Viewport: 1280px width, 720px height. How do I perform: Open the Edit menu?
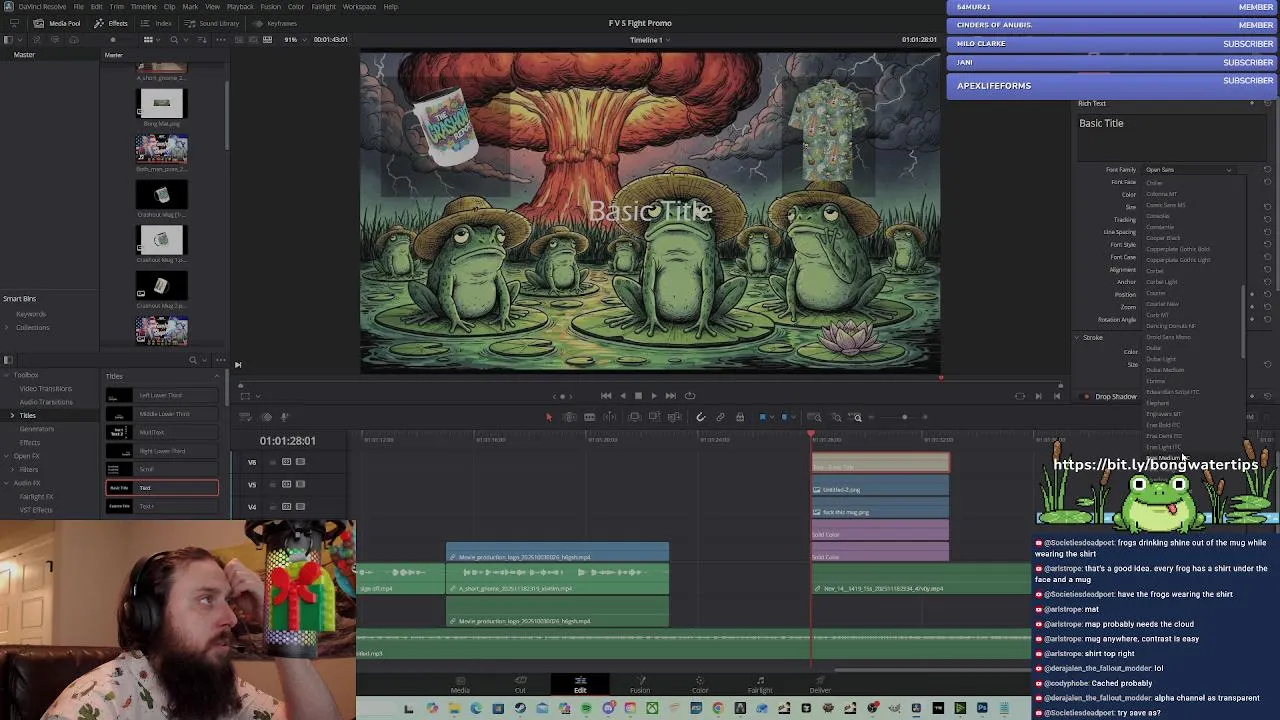(x=96, y=7)
